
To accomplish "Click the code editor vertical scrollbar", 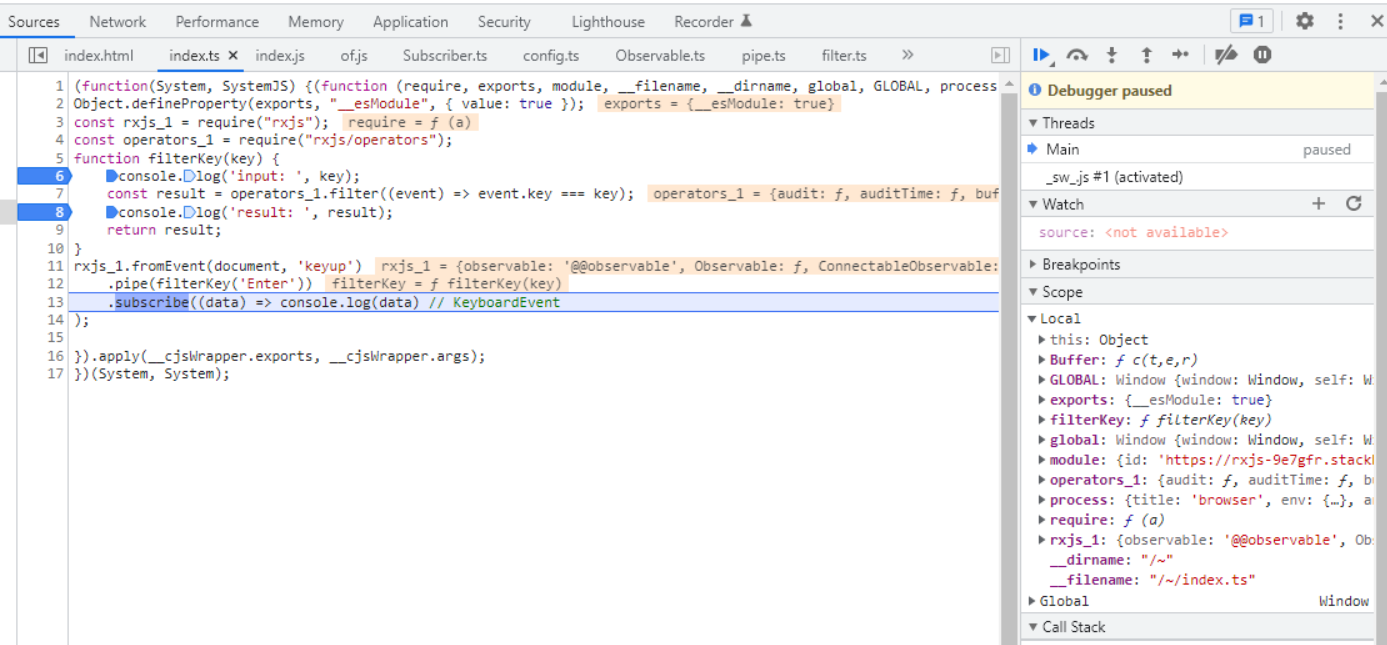I will click(1009, 360).
